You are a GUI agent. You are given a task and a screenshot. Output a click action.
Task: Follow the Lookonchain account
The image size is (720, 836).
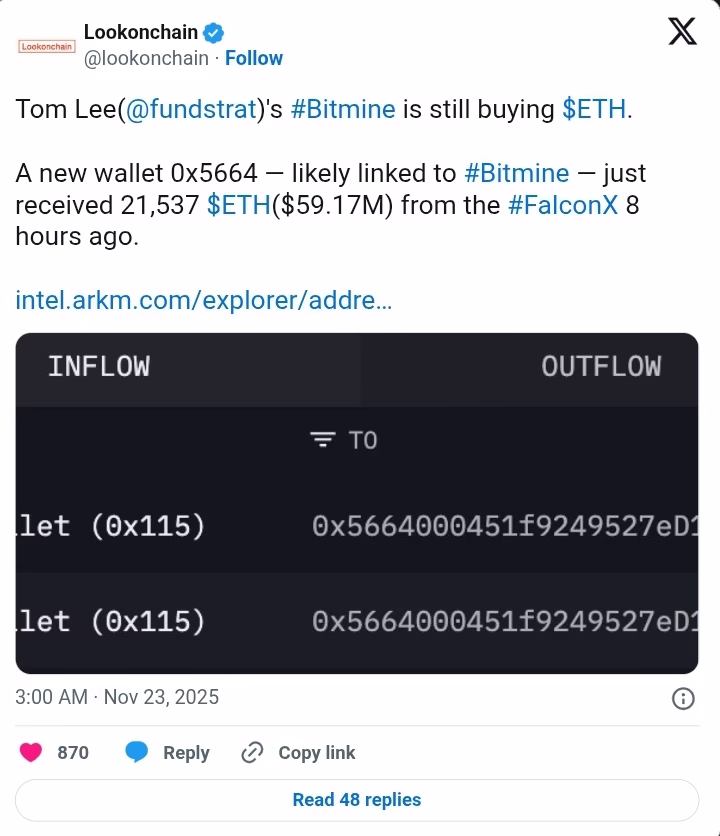[254, 58]
